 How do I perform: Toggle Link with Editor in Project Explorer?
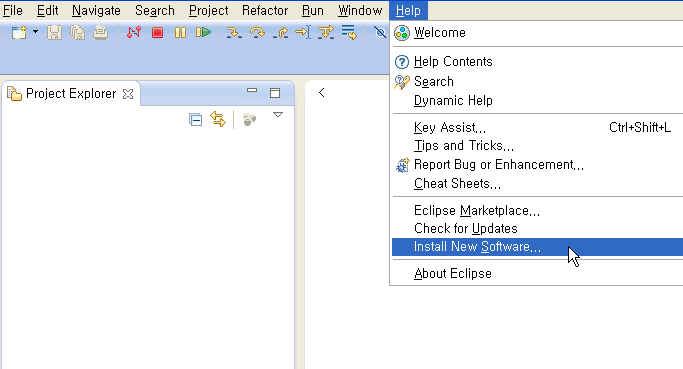pyautogui.click(x=218, y=119)
